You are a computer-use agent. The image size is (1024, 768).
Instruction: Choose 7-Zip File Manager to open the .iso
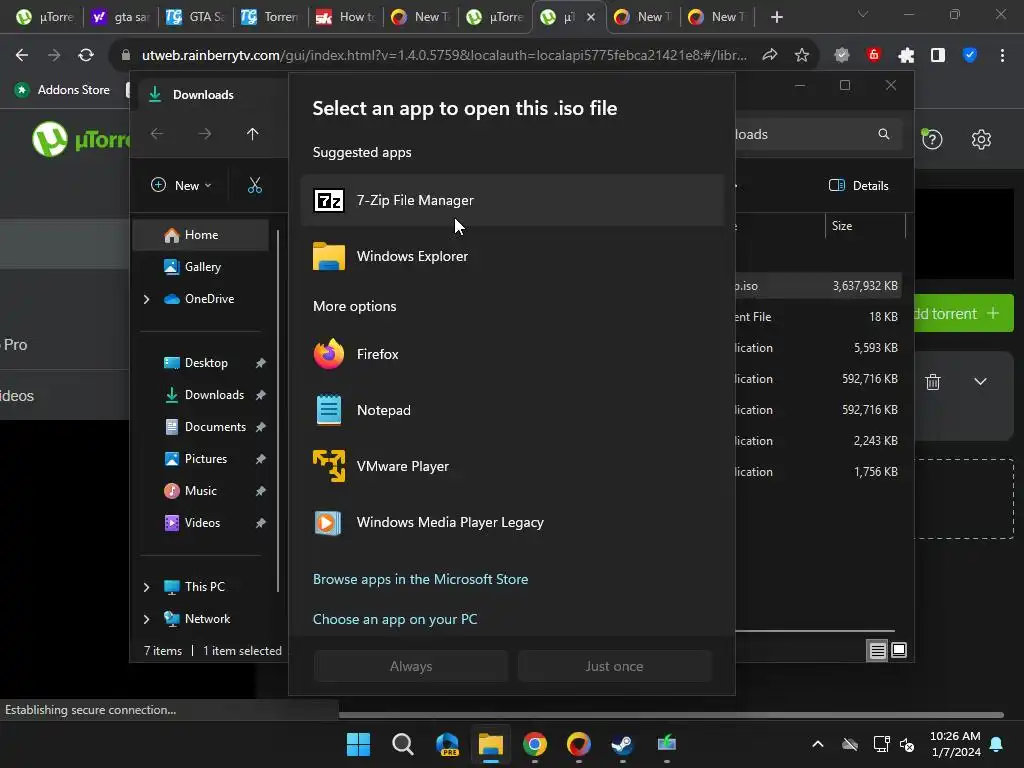point(512,200)
